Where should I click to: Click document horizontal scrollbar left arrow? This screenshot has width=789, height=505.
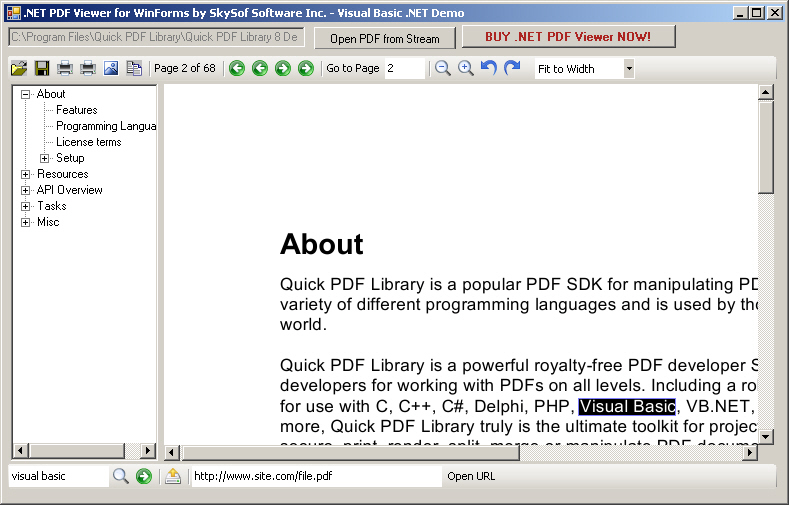(171, 453)
